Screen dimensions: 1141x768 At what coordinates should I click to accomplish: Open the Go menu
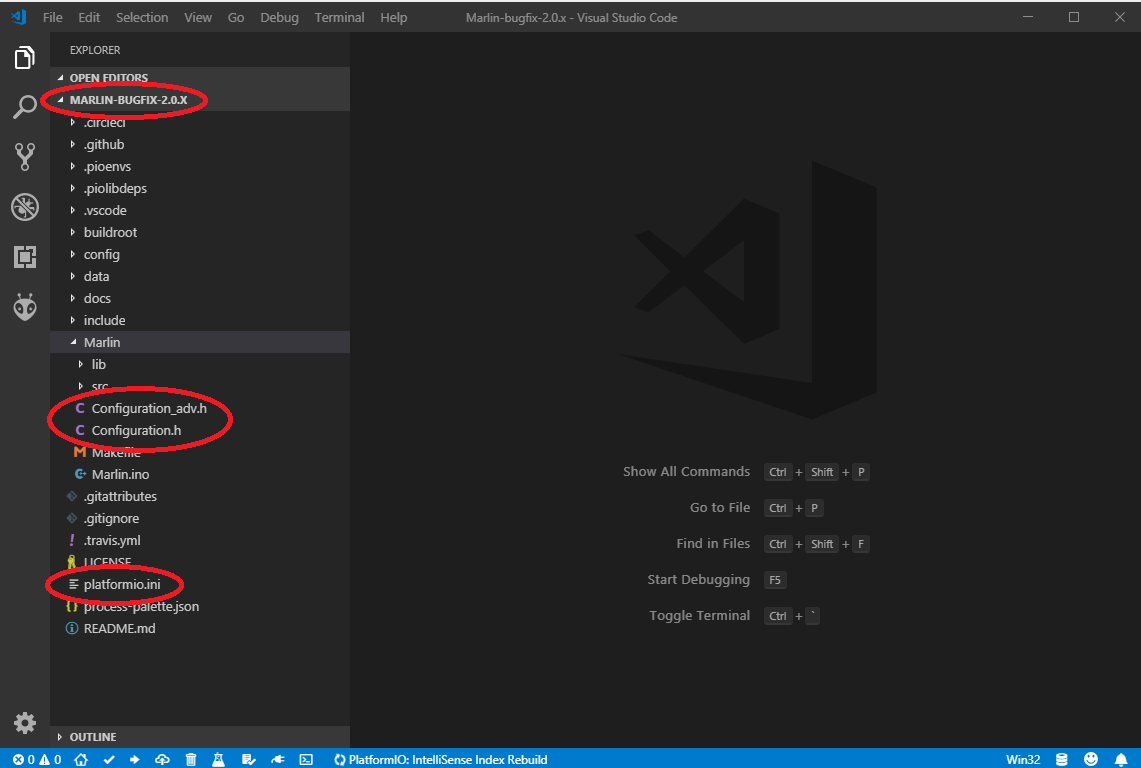[x=236, y=17]
